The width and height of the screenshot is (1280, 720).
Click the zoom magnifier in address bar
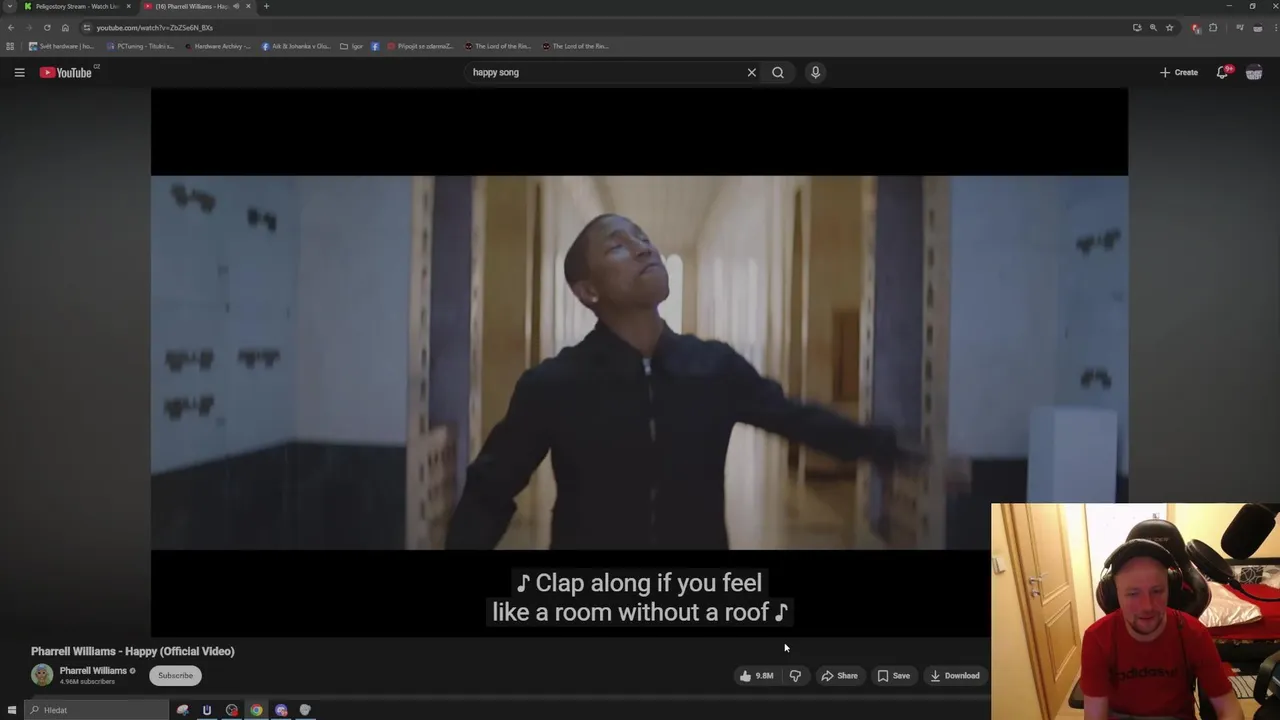pos(1153,28)
